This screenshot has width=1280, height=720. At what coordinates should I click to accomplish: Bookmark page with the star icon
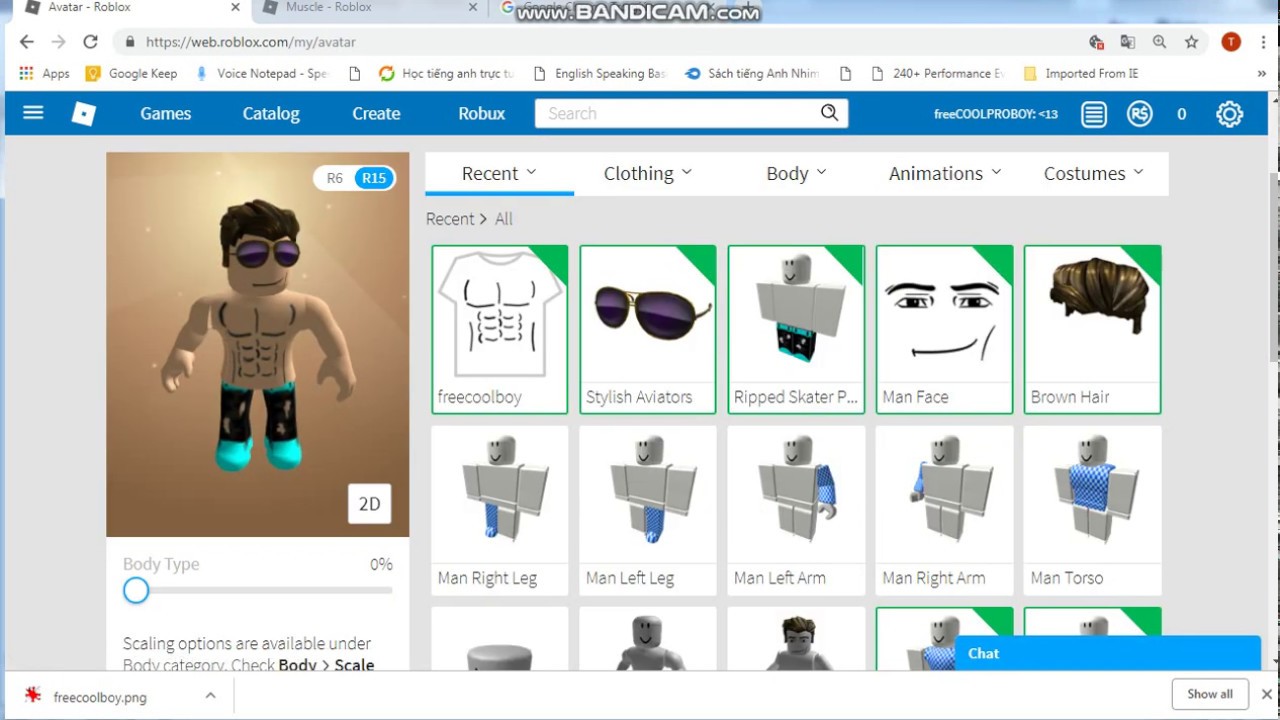(x=1191, y=42)
